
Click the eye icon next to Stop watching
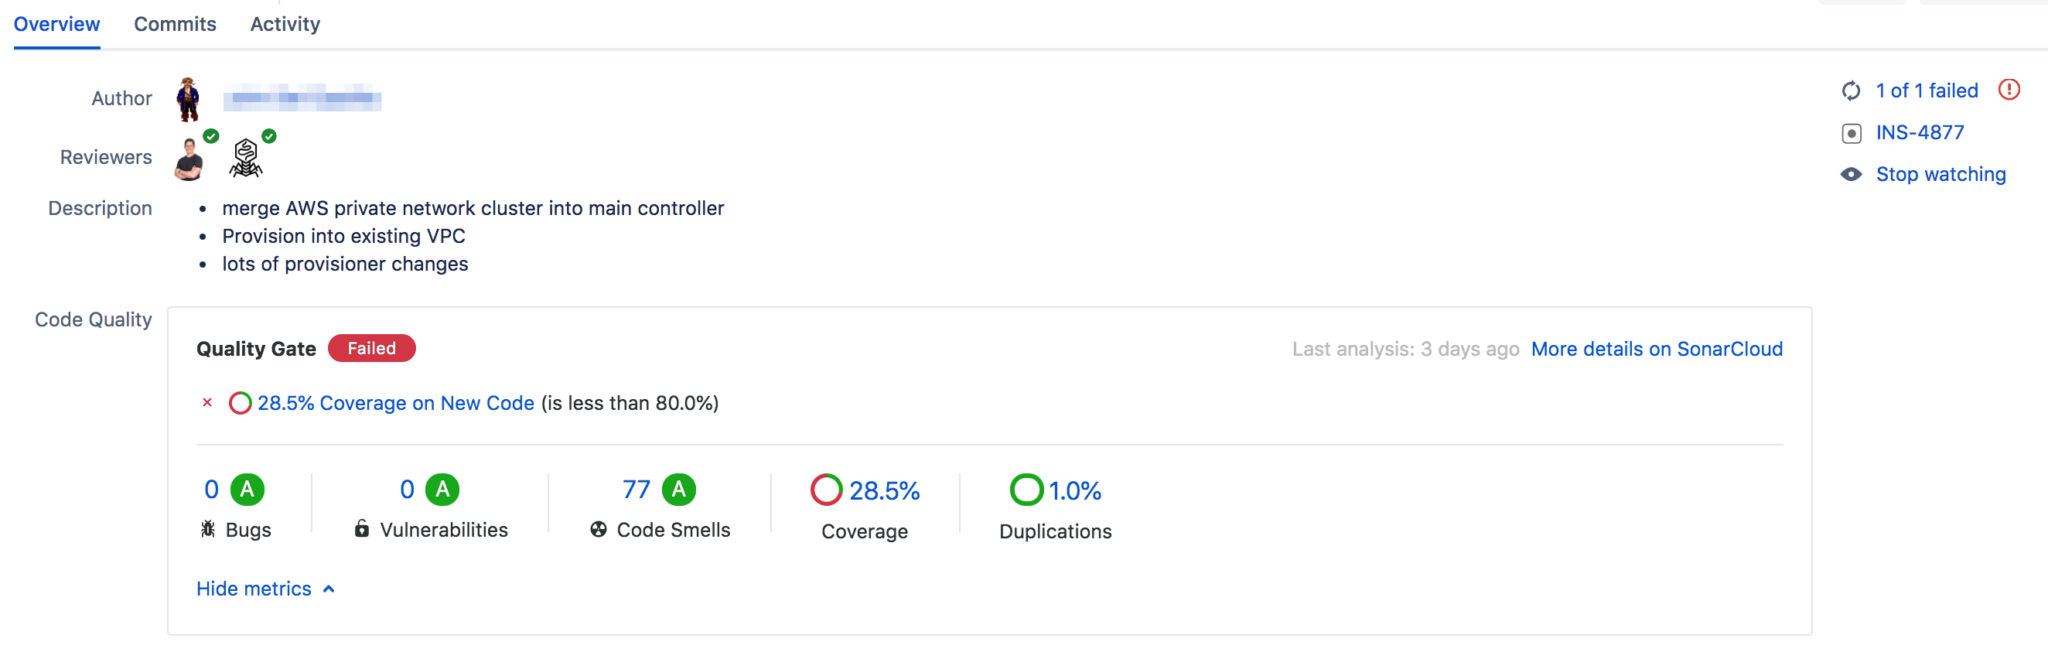1852,173
